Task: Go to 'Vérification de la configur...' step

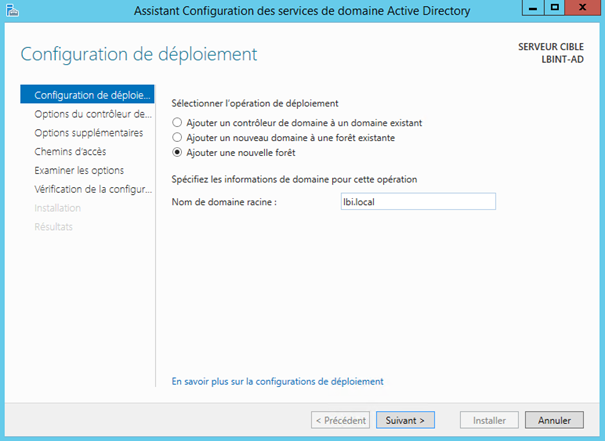Action: click(x=92, y=189)
